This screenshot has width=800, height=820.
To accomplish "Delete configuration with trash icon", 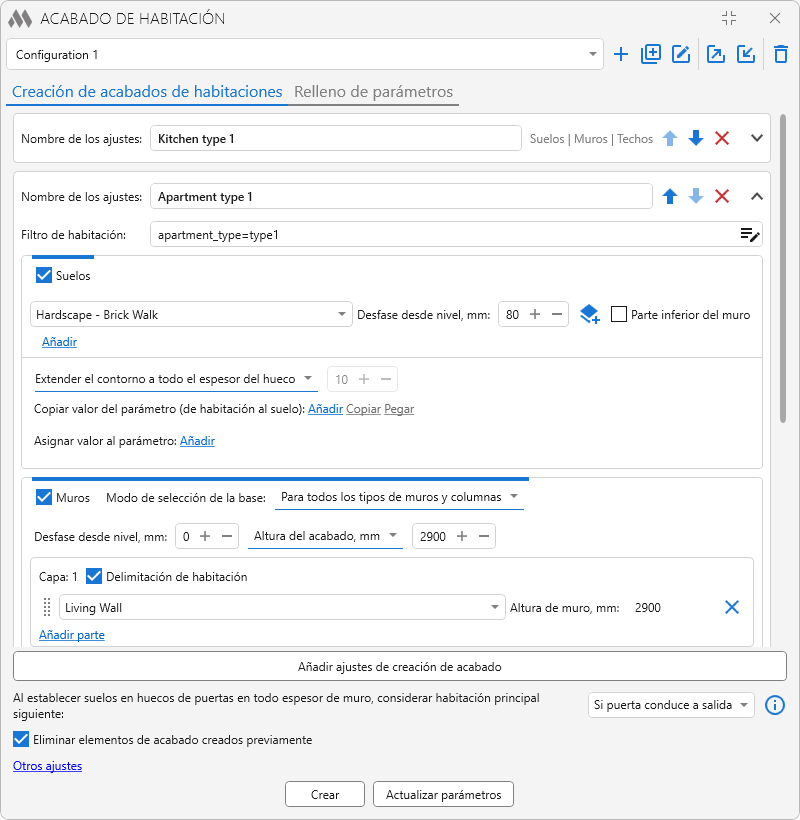I will click(781, 54).
